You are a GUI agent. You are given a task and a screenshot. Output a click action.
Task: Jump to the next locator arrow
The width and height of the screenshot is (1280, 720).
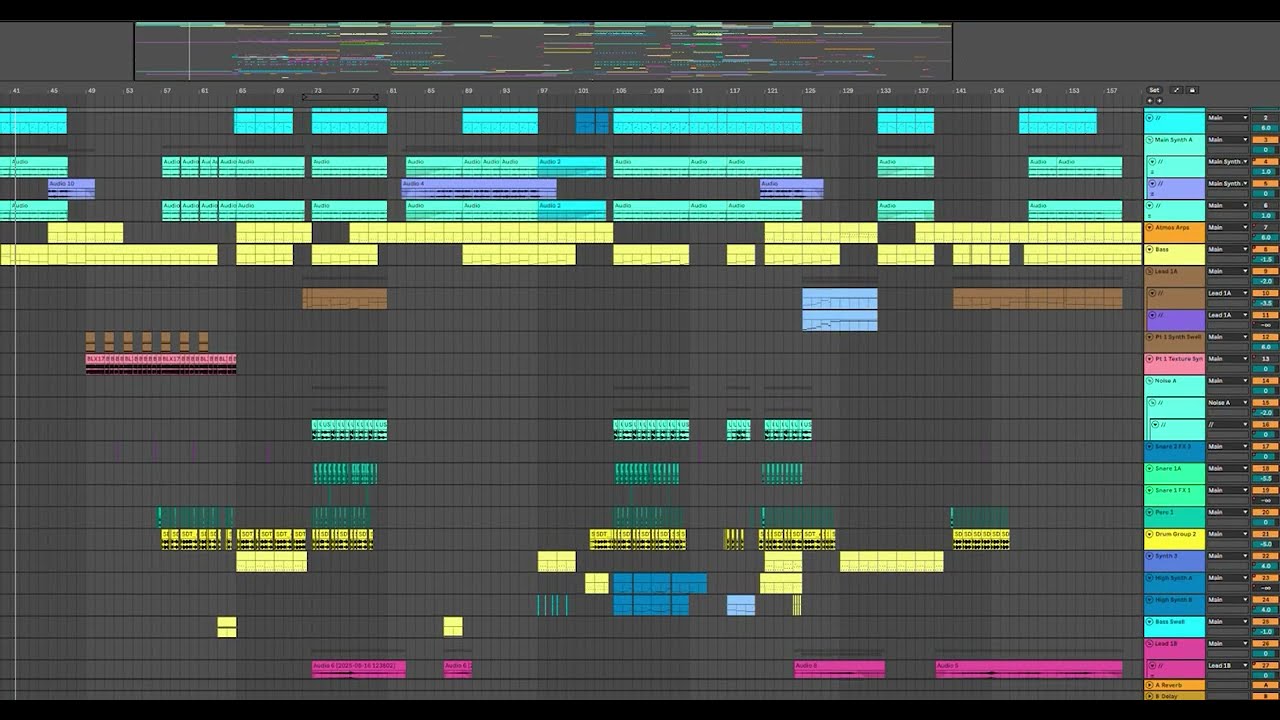(1158, 101)
